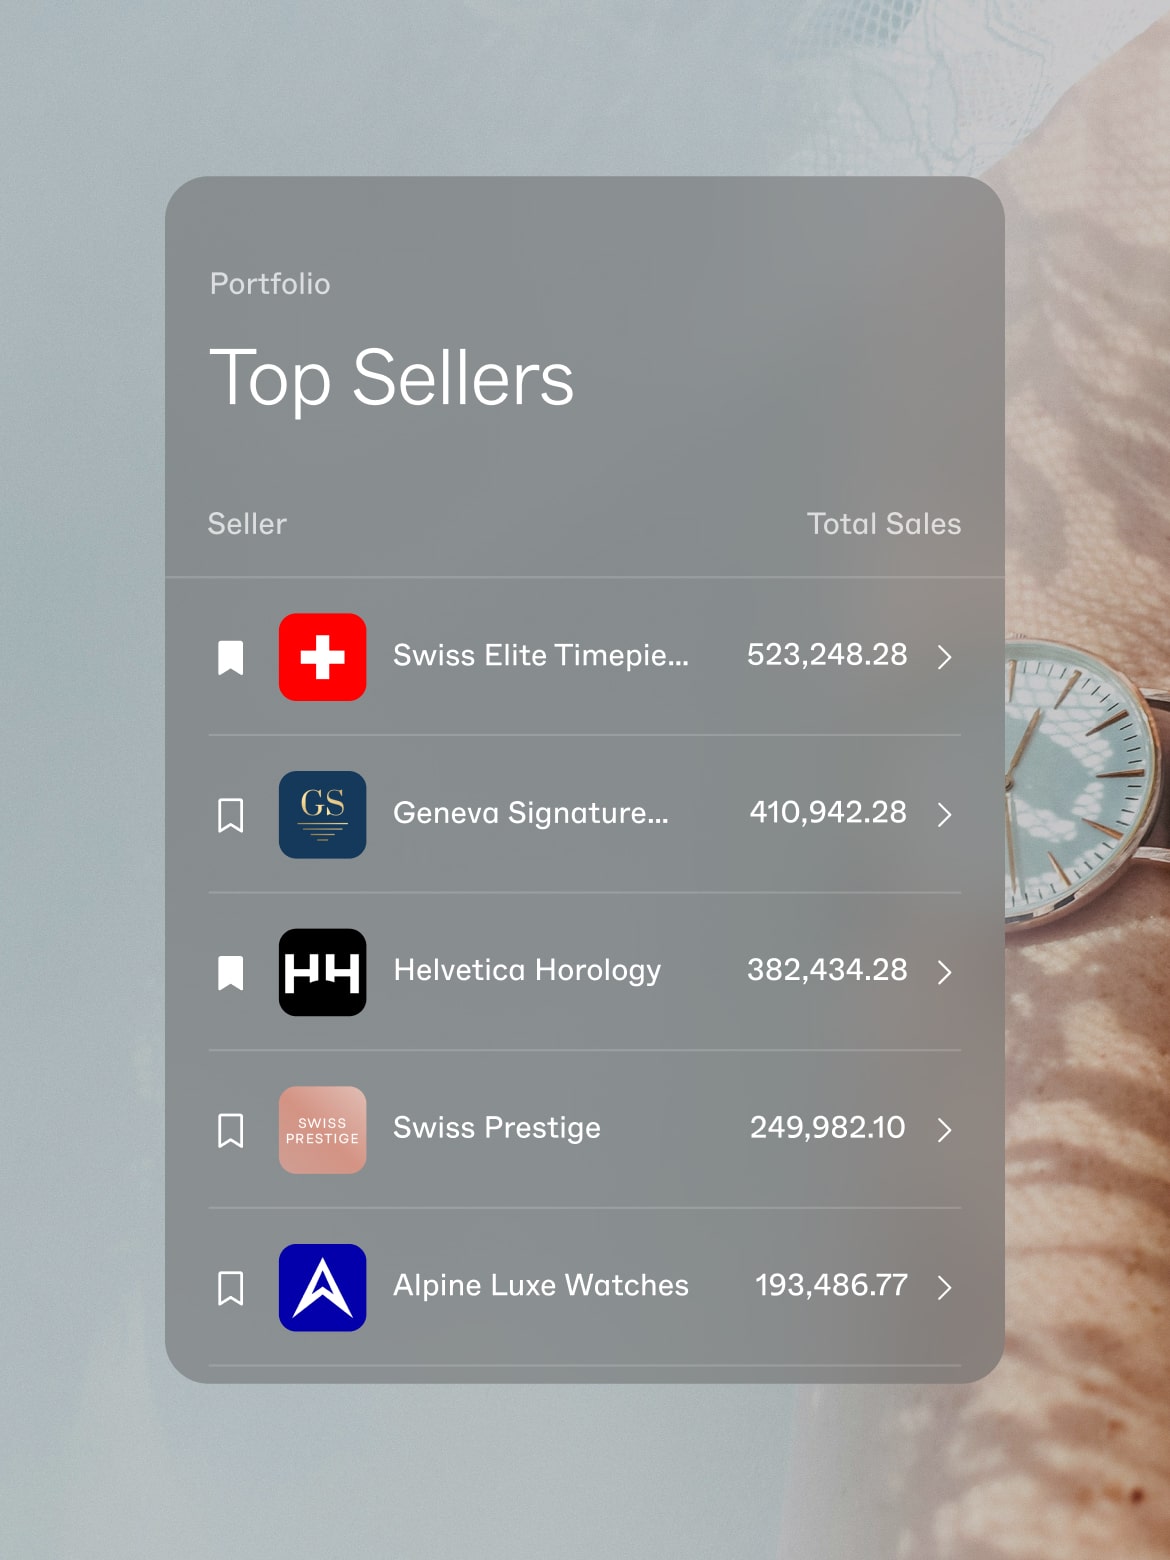
Task: Click the Alpine Luxe Watches blue logo
Action: (322, 1287)
